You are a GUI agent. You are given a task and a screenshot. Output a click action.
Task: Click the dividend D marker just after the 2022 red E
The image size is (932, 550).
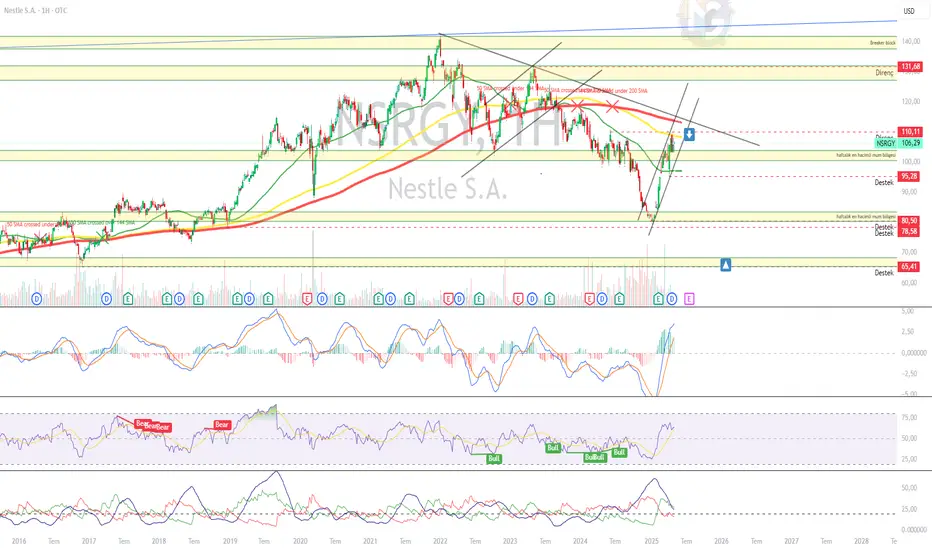click(x=459, y=298)
